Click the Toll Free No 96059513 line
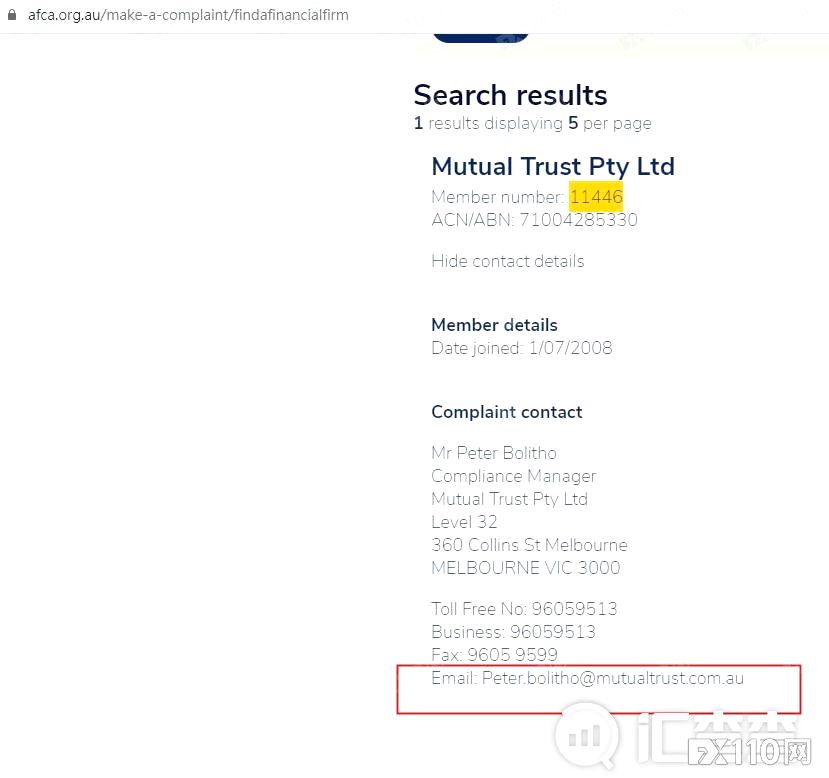Image resolution: width=829 pixels, height=778 pixels. [524, 609]
